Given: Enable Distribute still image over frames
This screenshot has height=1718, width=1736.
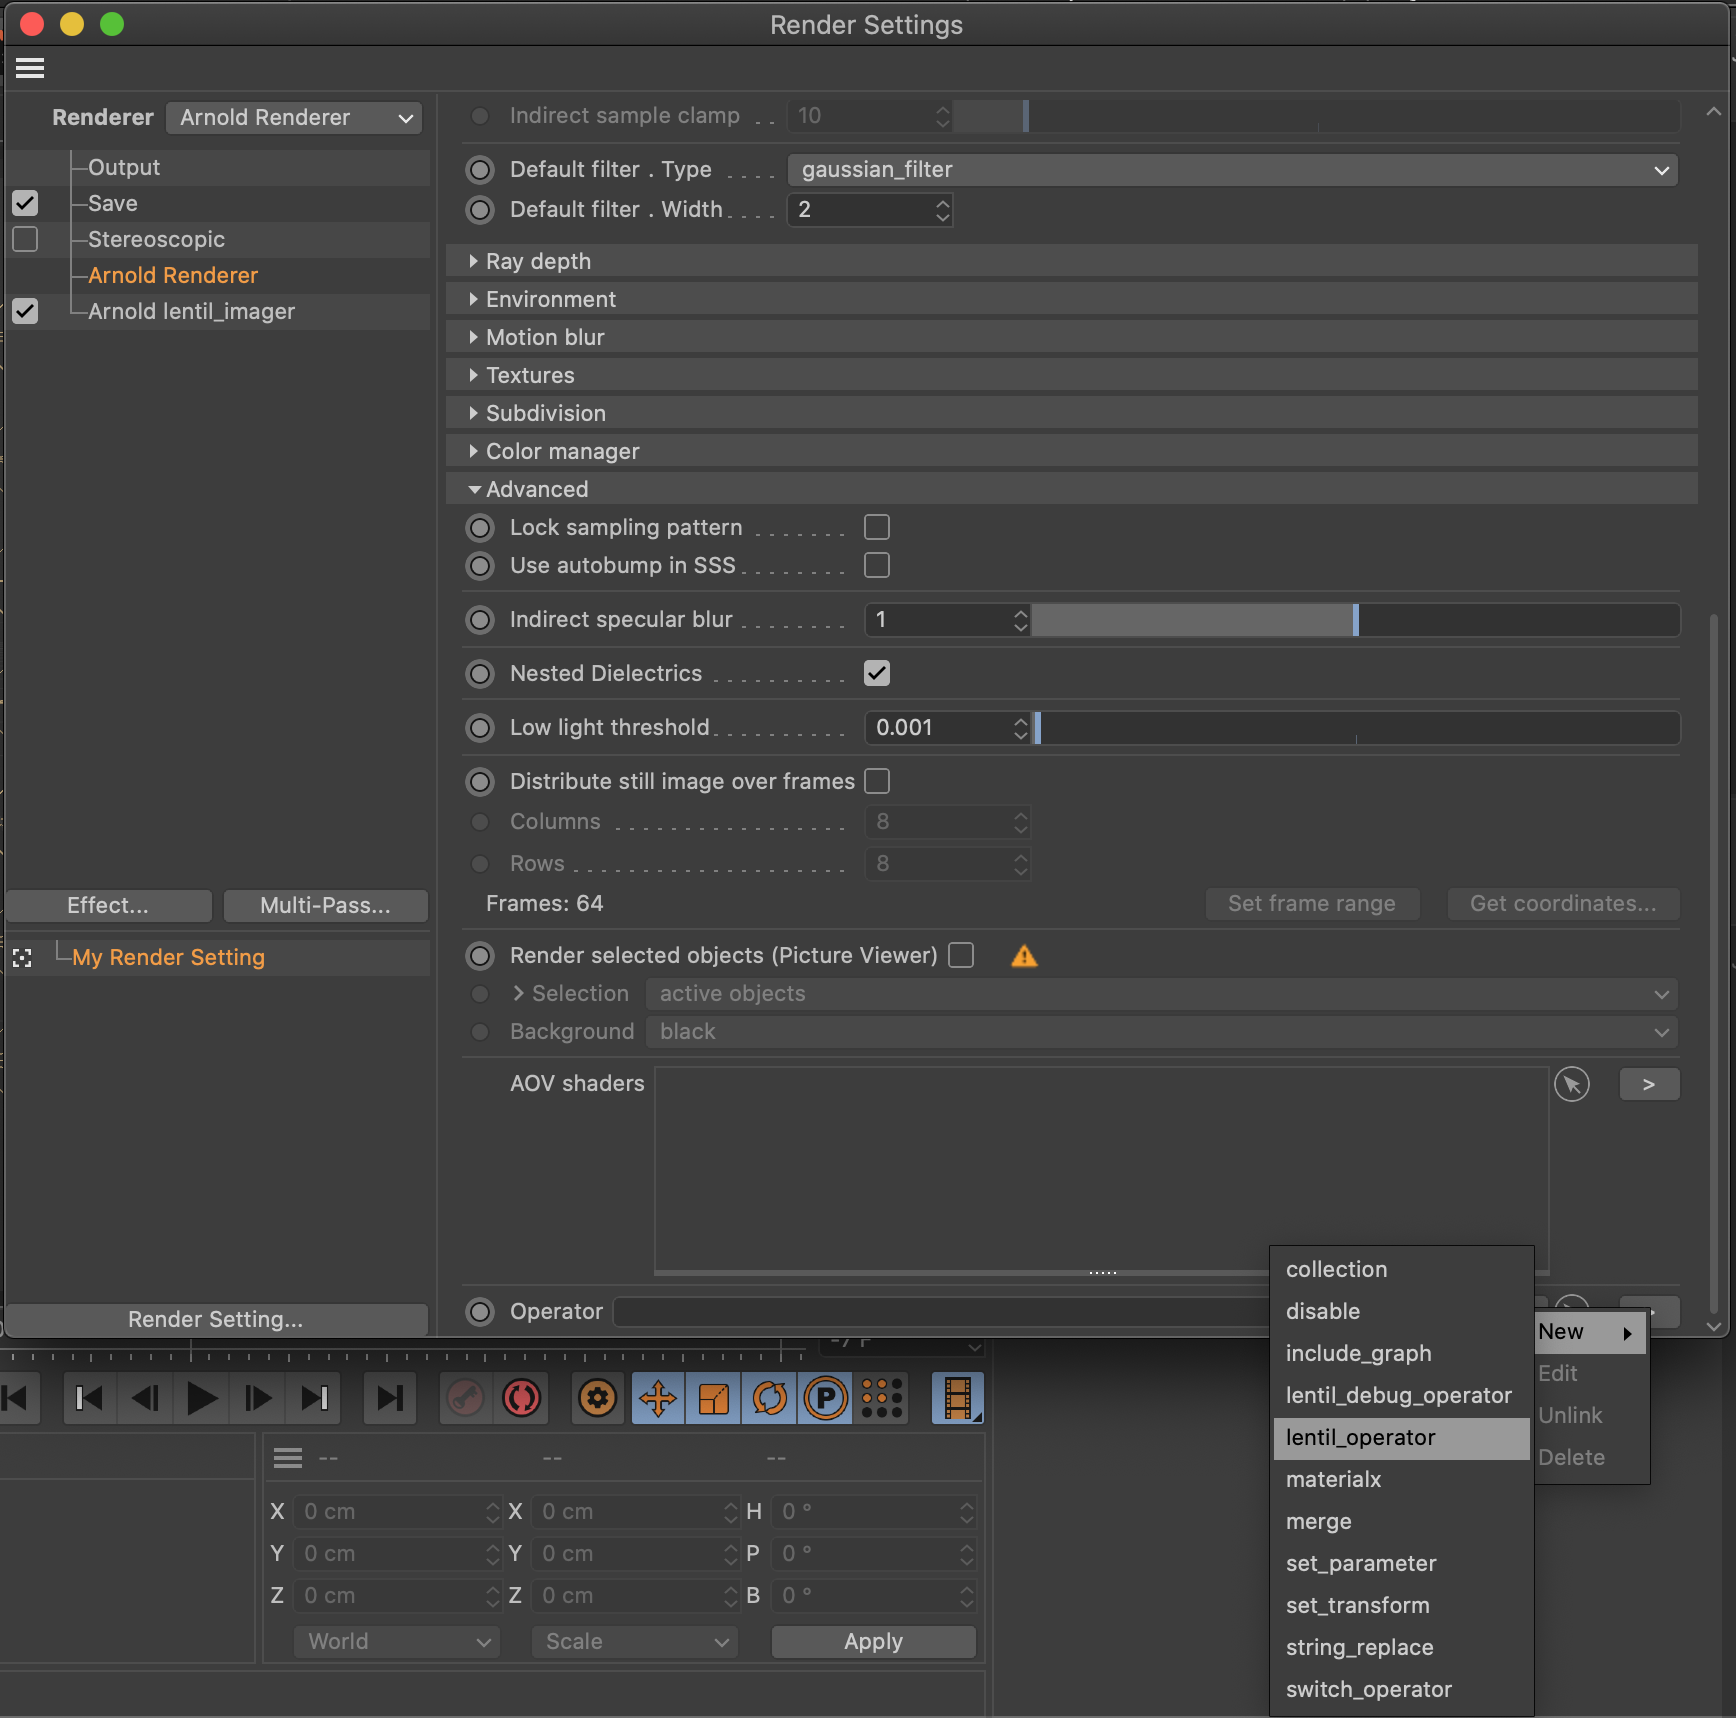Looking at the screenshot, I should pos(877,781).
